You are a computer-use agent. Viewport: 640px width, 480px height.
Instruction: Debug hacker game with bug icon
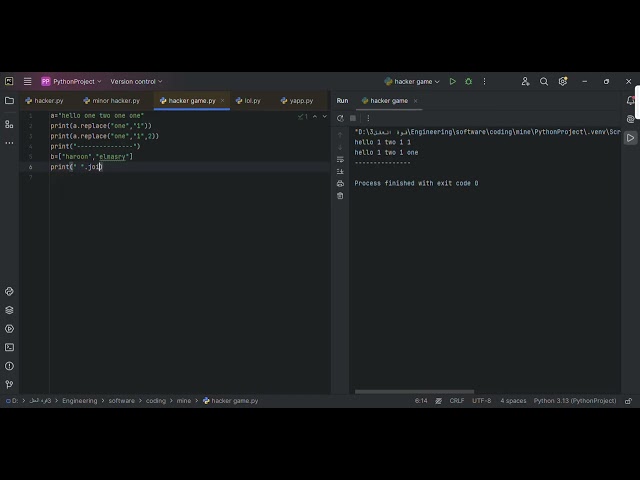tap(469, 82)
